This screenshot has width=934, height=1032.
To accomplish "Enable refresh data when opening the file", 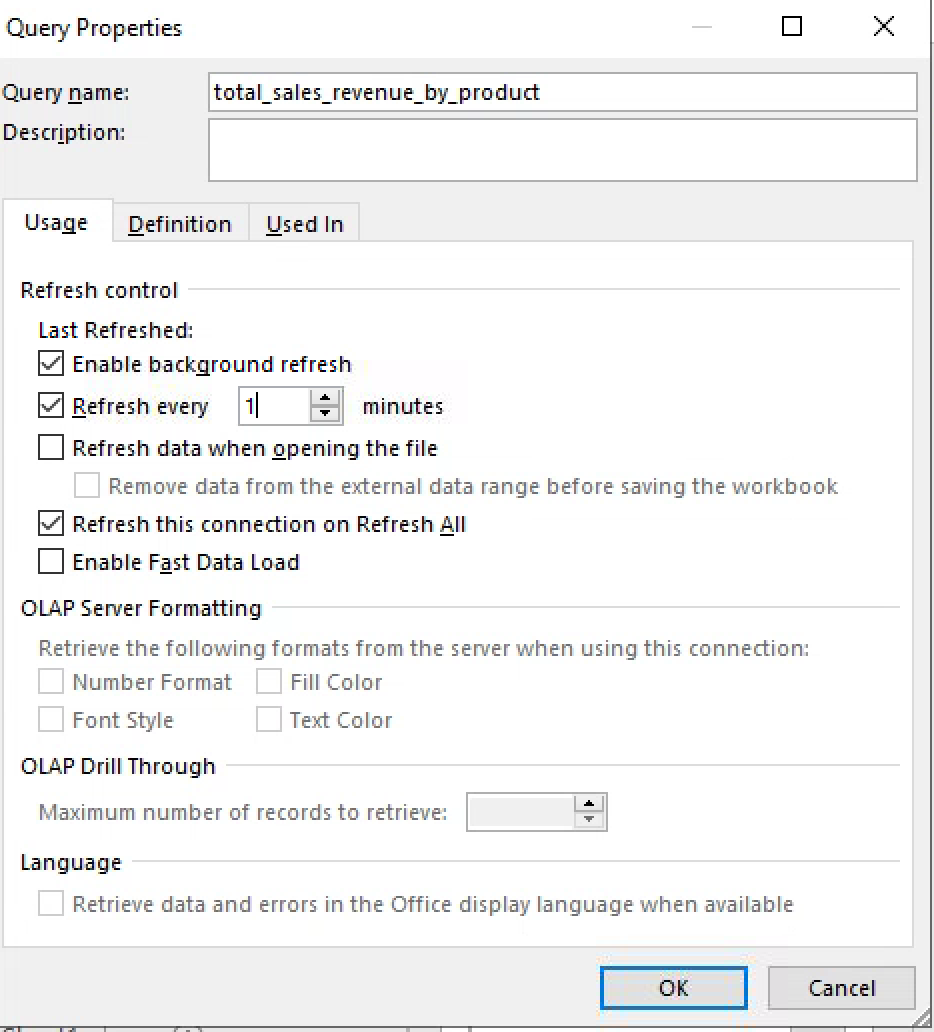I will [x=50, y=447].
